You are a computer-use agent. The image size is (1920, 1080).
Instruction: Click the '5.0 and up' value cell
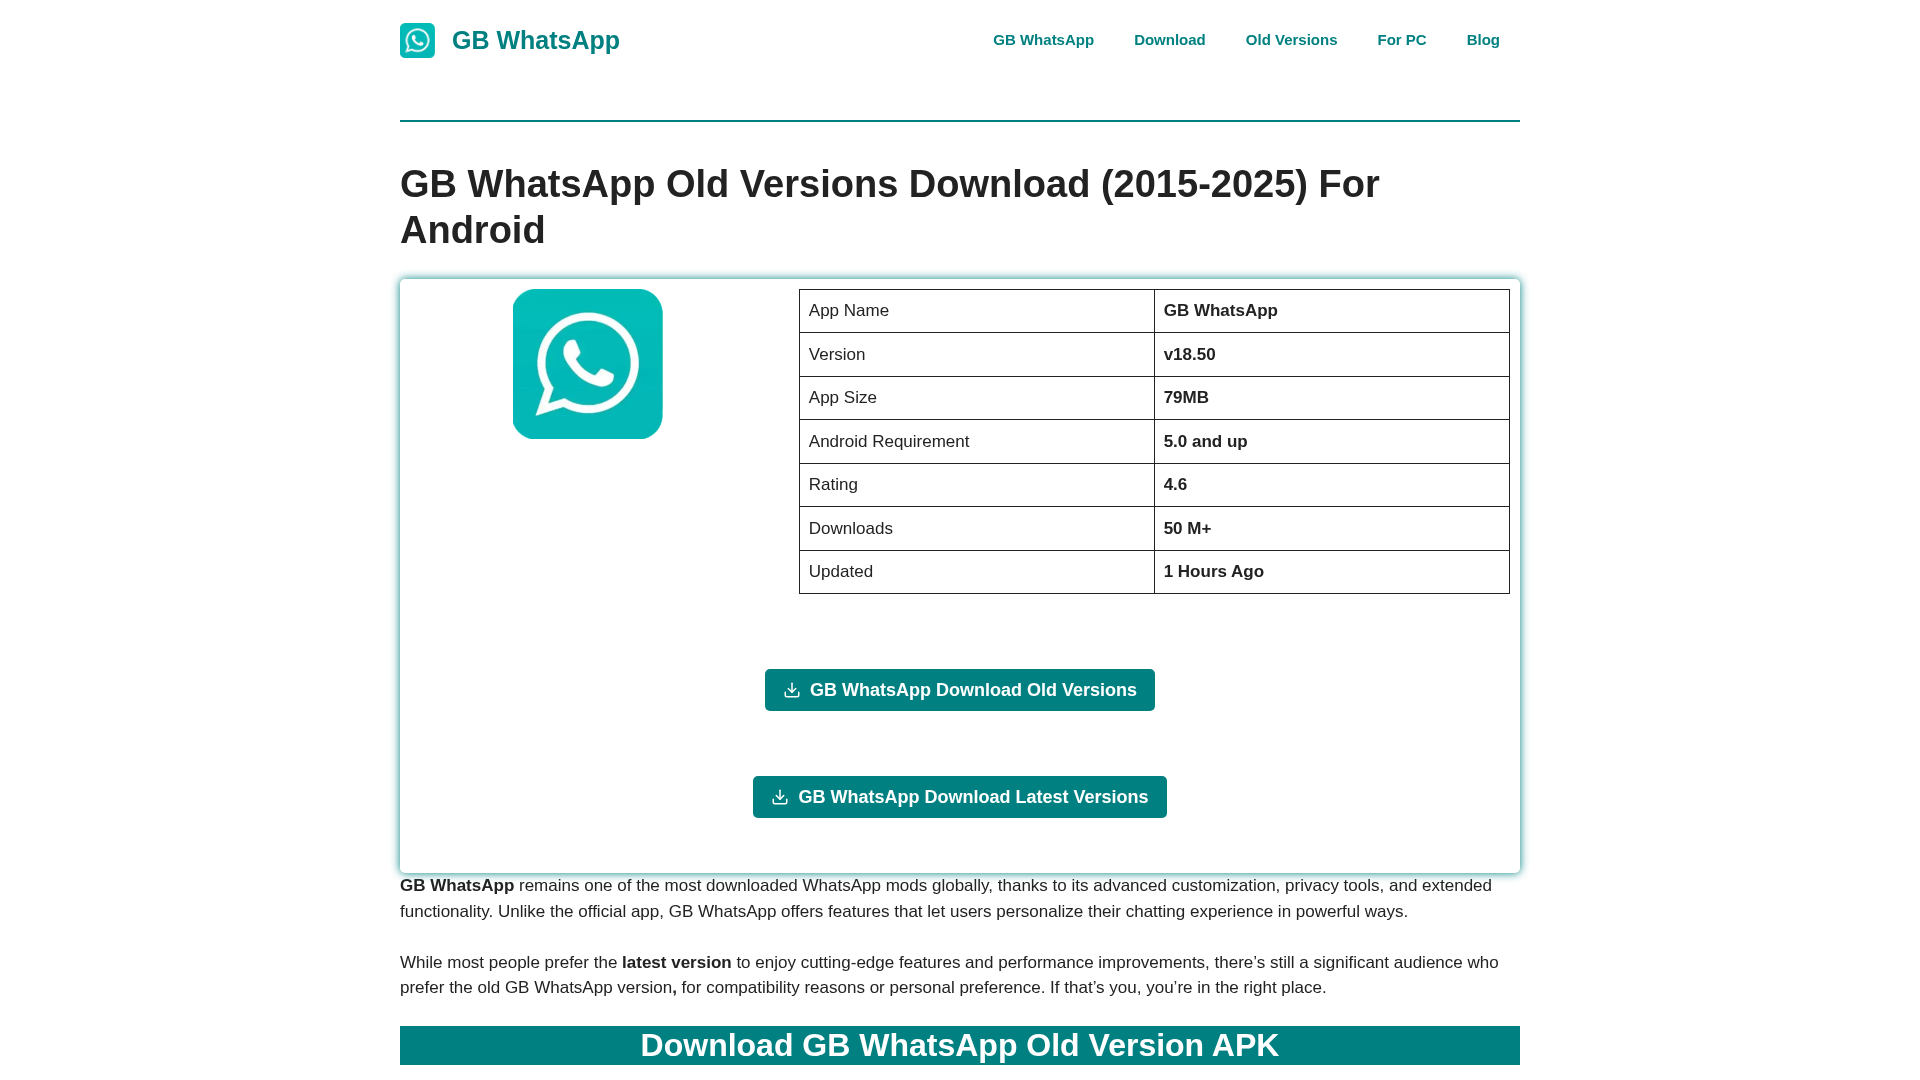1332,442
